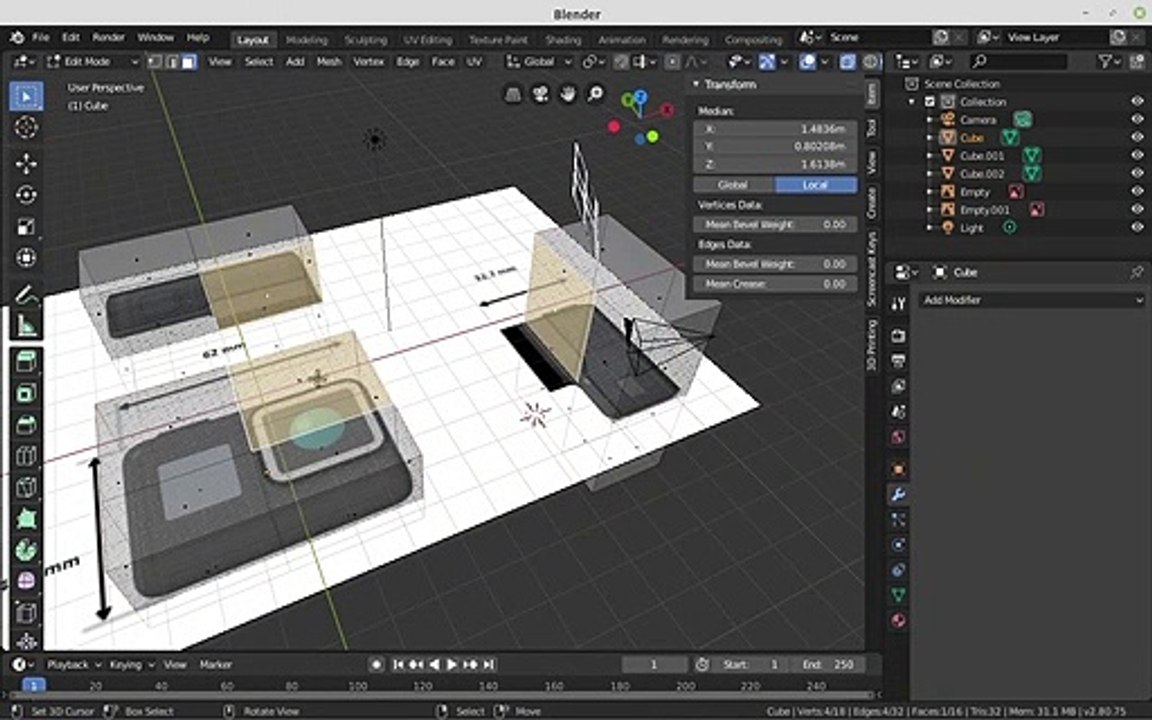Select the Select Box tool
Image resolution: width=1152 pixels, height=720 pixels.
(26, 96)
